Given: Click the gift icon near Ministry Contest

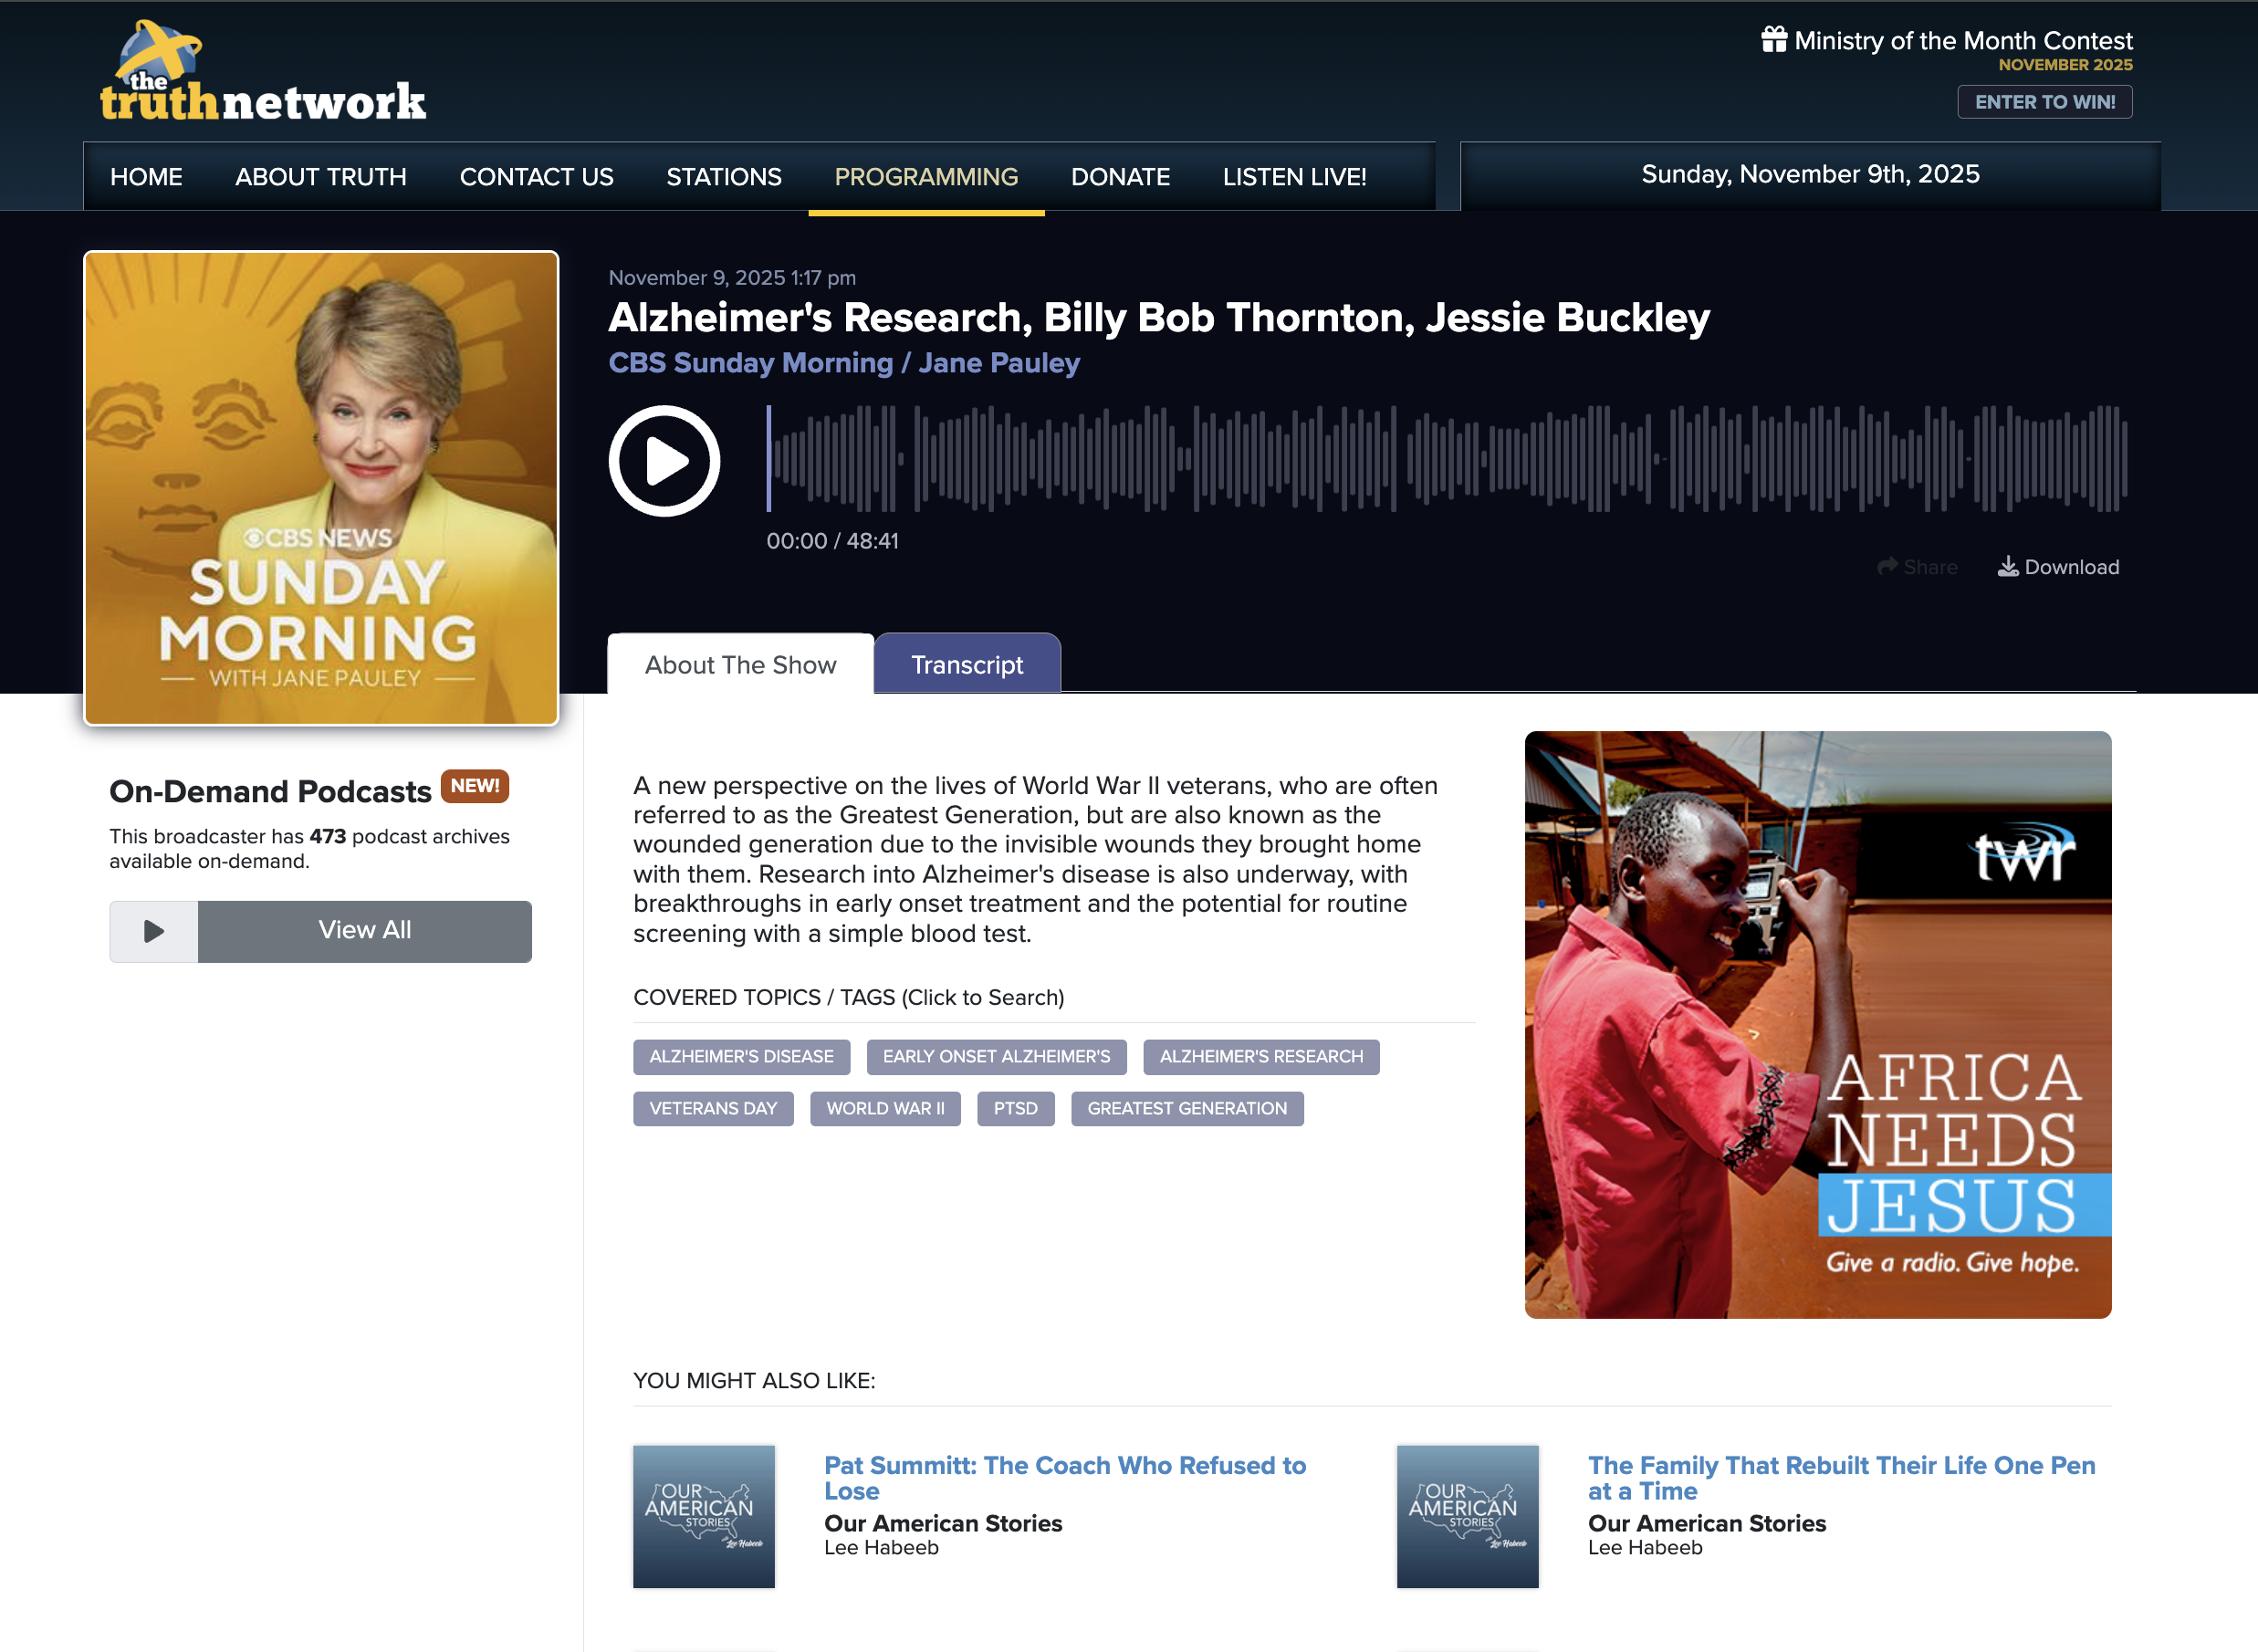Looking at the screenshot, I should pos(1774,40).
